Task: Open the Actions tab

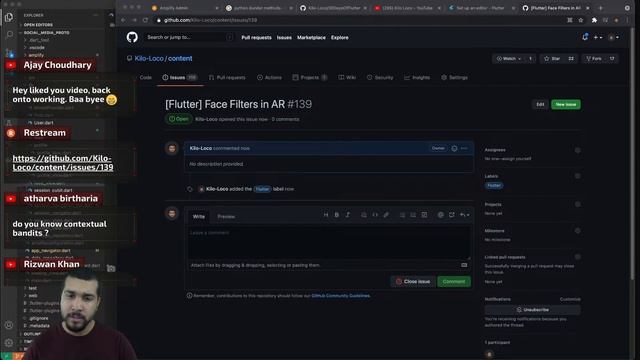Action: [269, 78]
